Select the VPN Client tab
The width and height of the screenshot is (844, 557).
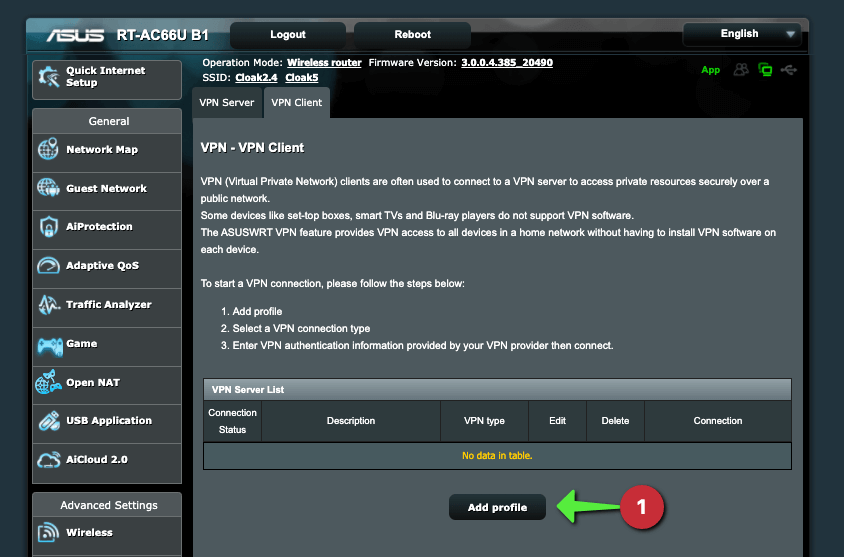(x=297, y=102)
